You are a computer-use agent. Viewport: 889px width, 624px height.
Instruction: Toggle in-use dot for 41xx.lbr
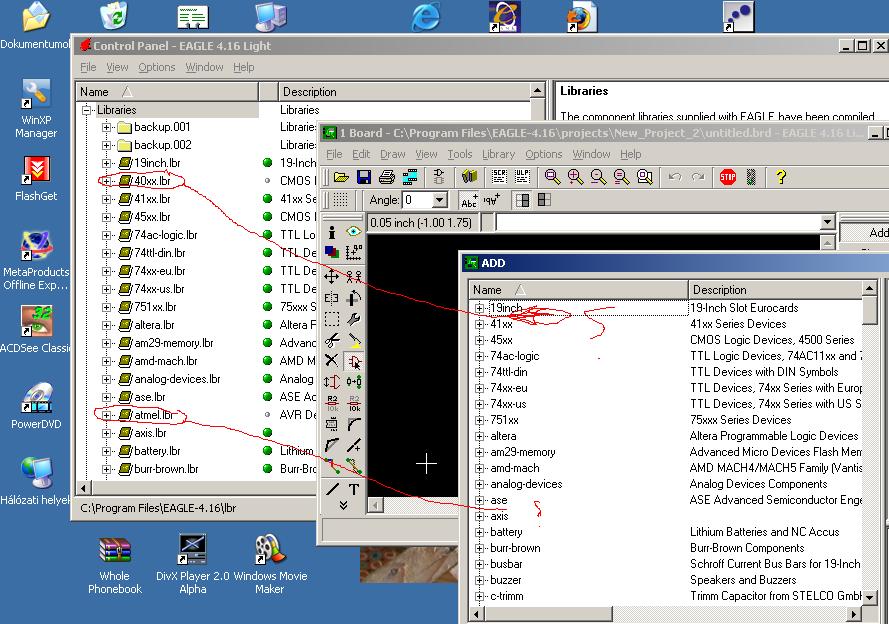(268, 199)
